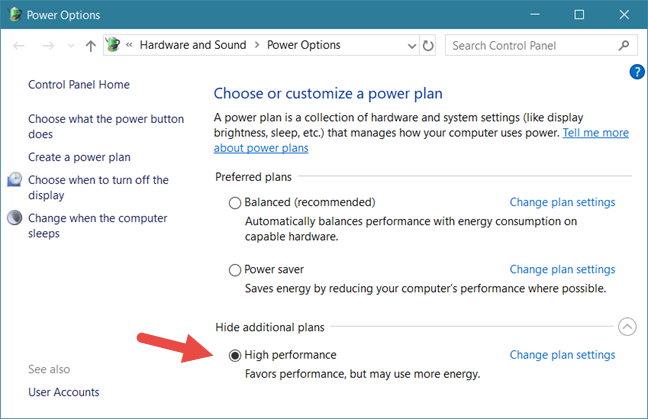Screen dimensions: 648x419
Task: Click the forward navigation arrow
Action: tap(48, 45)
